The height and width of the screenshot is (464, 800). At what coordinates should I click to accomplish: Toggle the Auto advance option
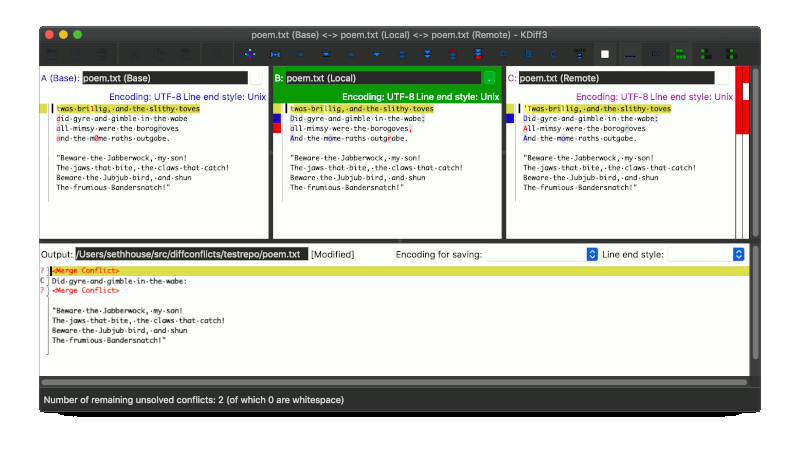coord(580,53)
